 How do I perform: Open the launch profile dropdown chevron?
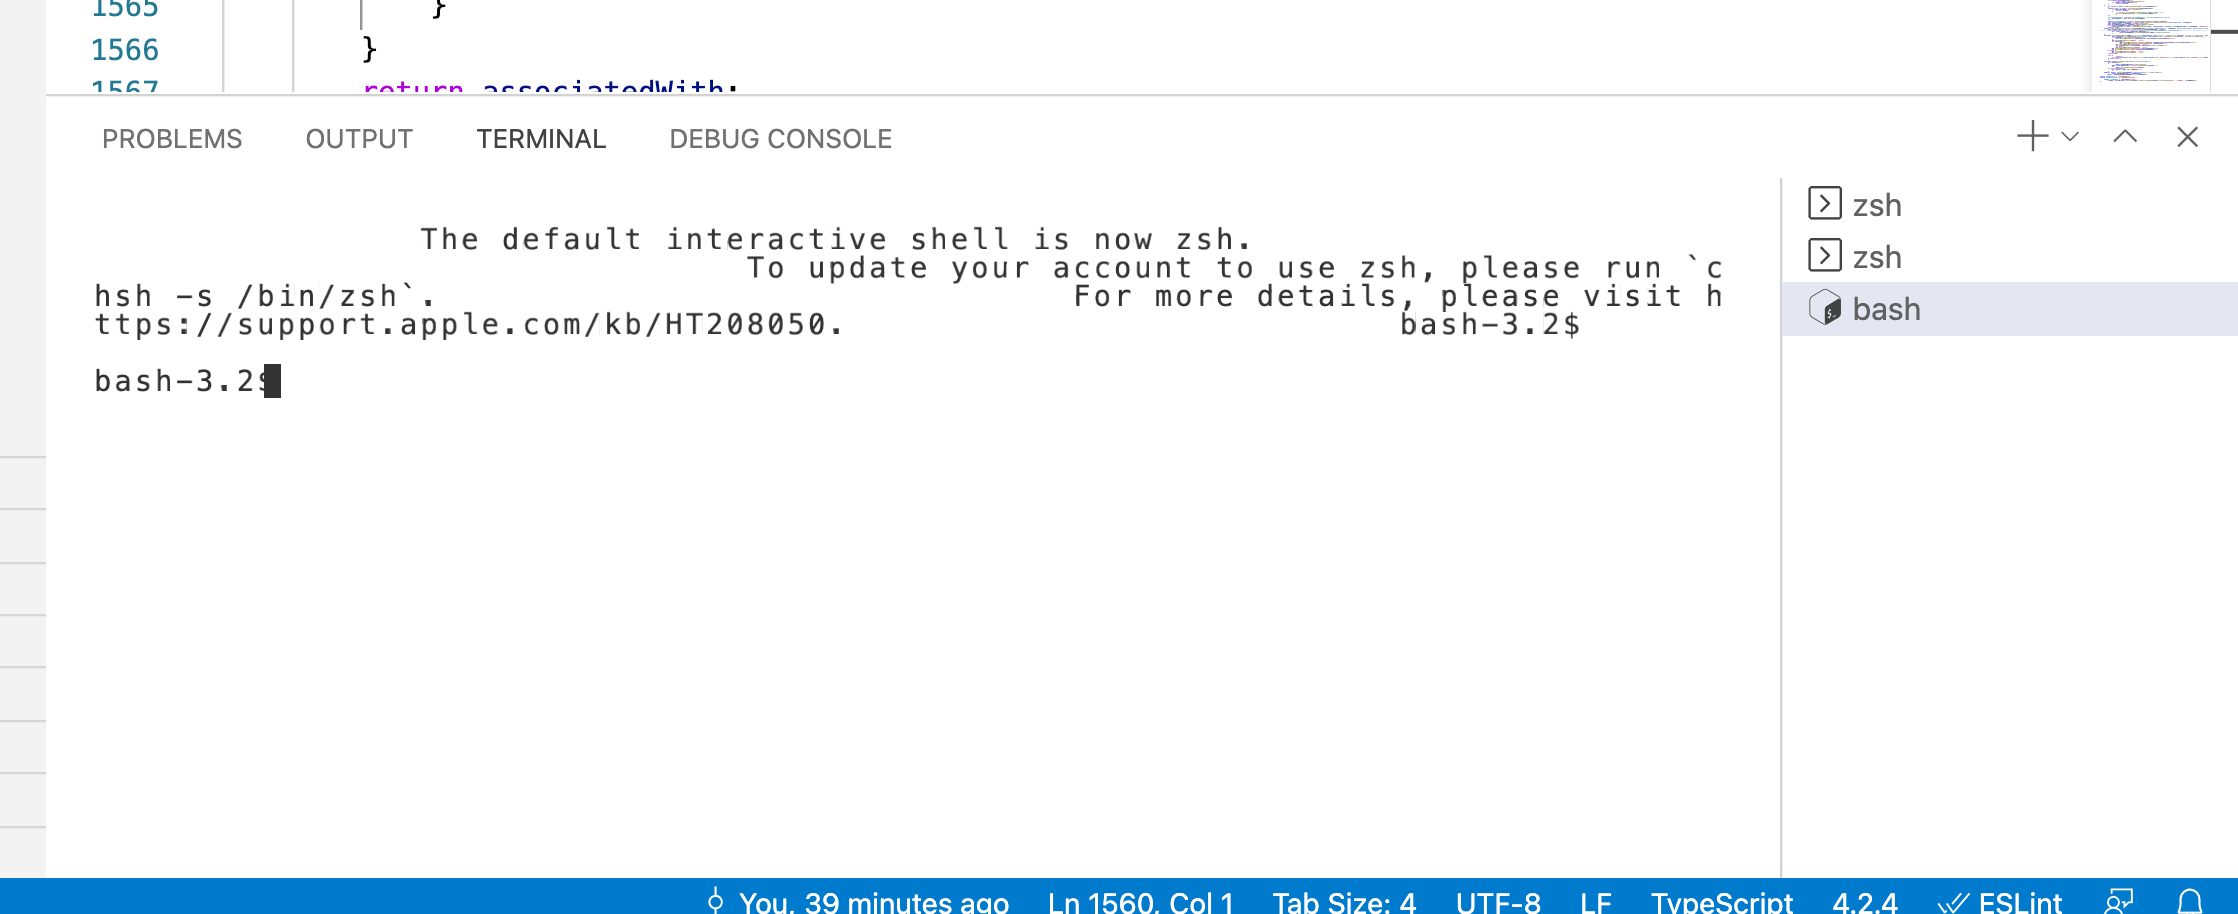pos(2070,137)
